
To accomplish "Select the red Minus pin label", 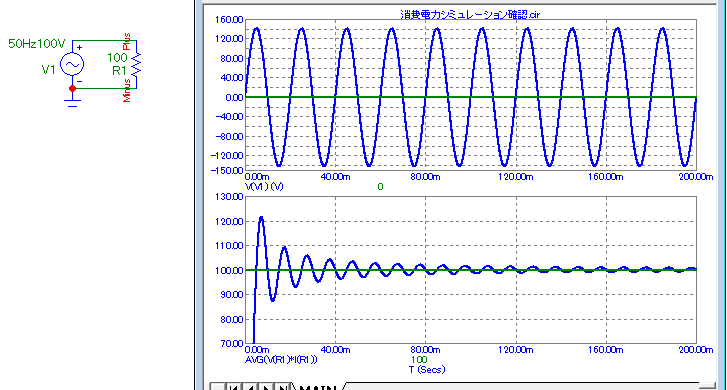I will coord(127,90).
